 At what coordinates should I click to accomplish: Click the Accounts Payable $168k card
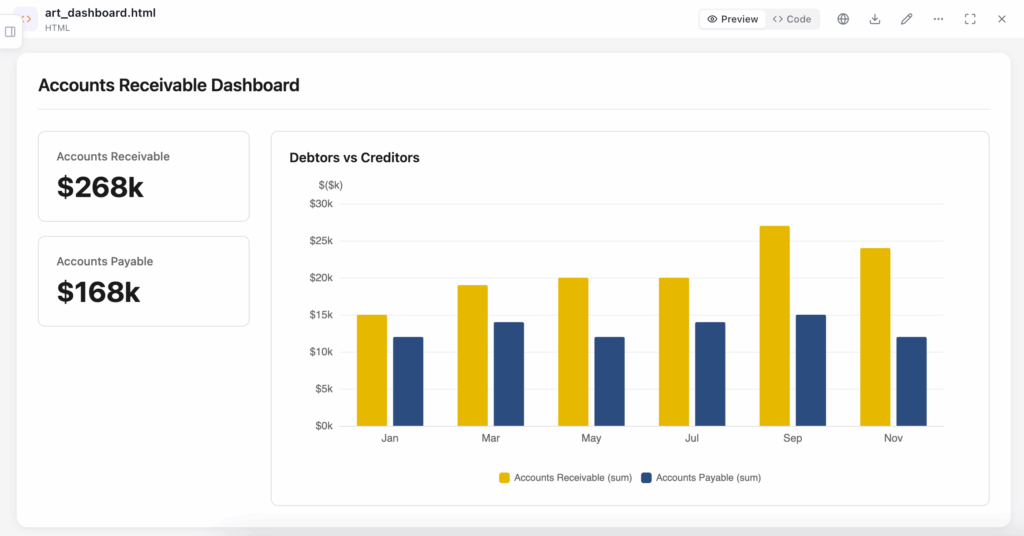click(x=144, y=281)
